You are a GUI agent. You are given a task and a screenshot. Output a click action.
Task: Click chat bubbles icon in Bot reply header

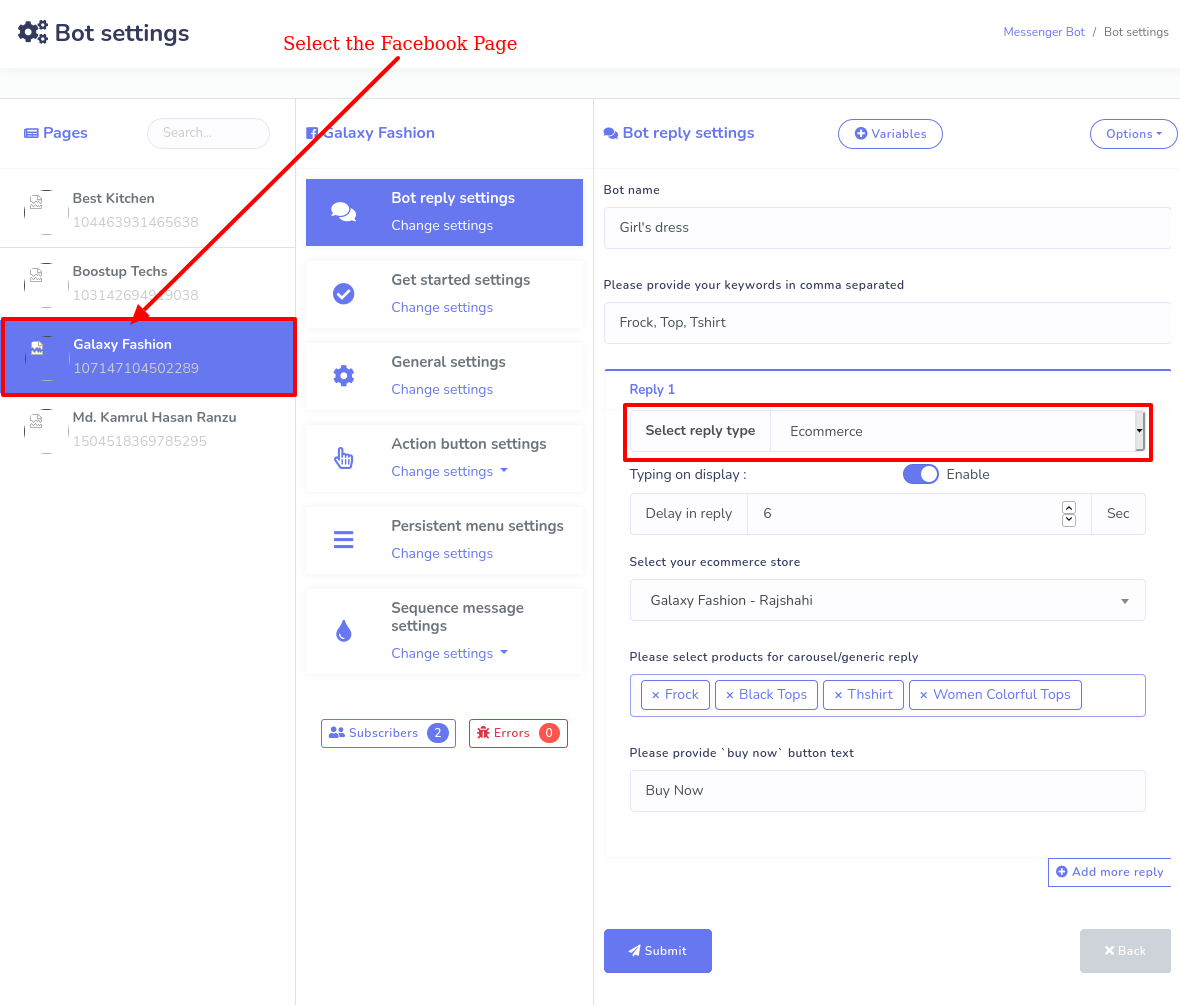611,133
